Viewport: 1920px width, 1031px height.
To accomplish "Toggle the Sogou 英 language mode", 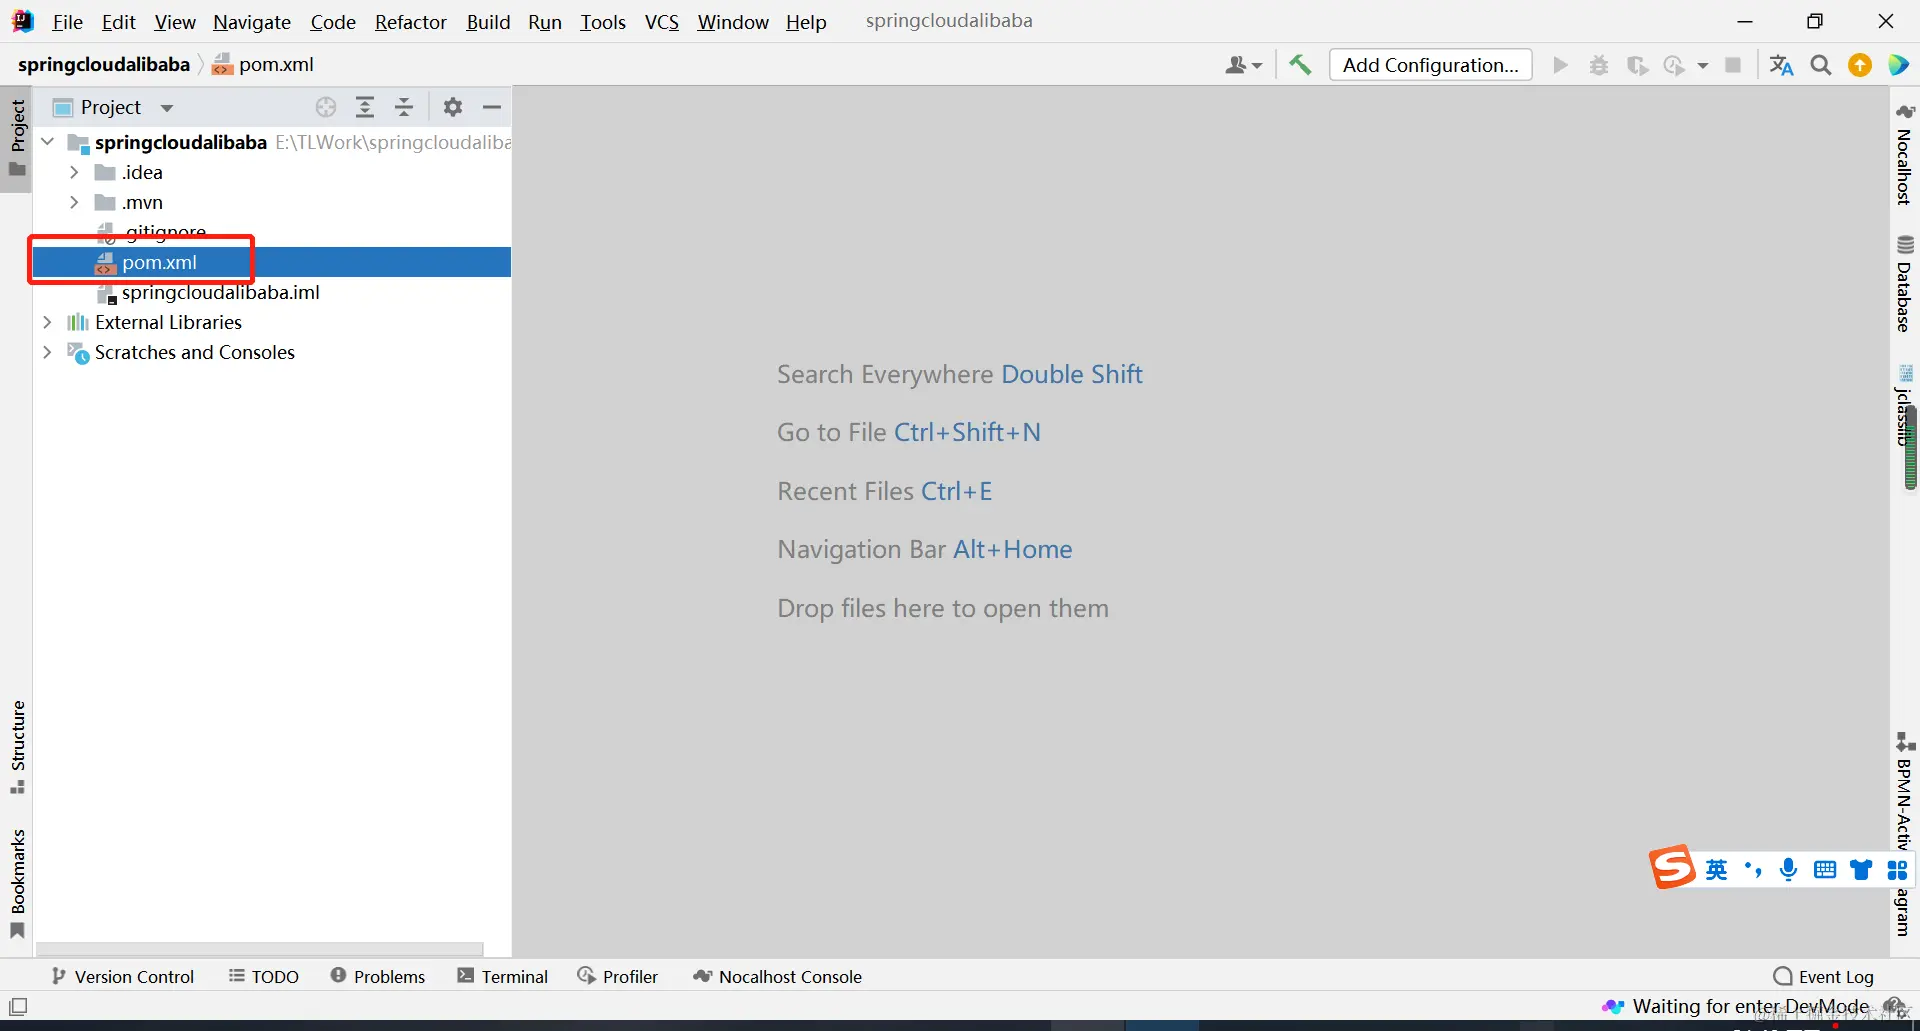I will click(1716, 869).
